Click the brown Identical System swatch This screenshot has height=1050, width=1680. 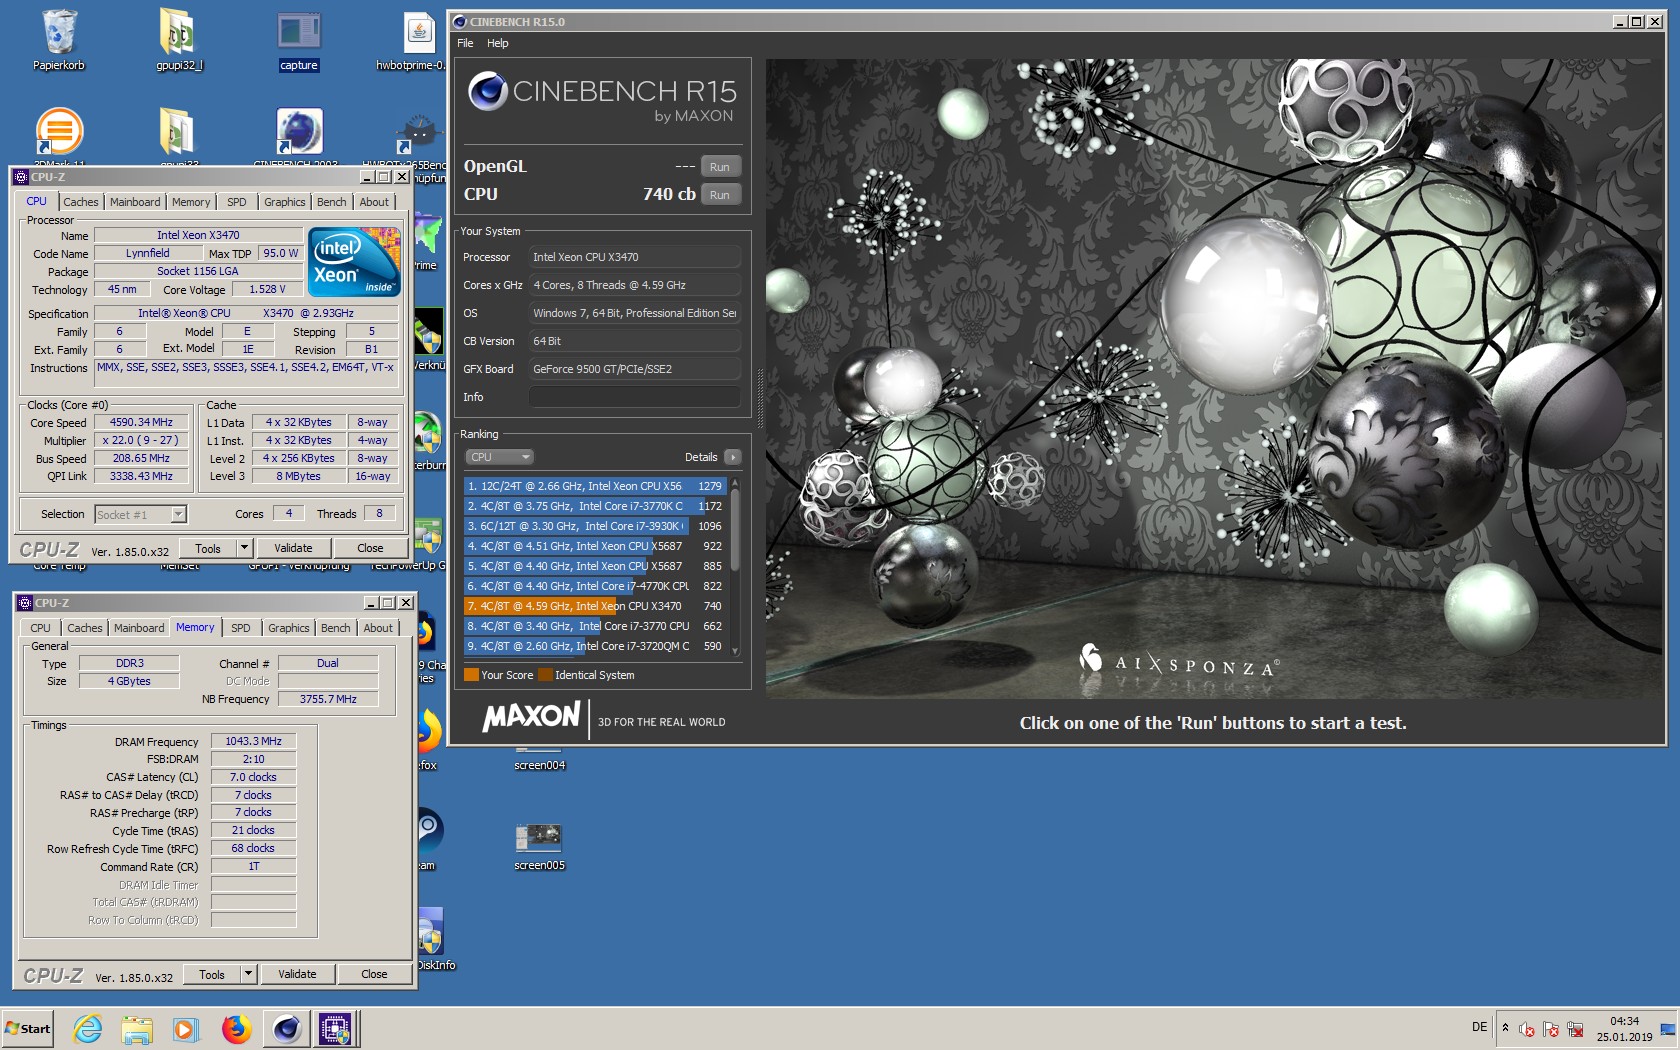point(545,675)
